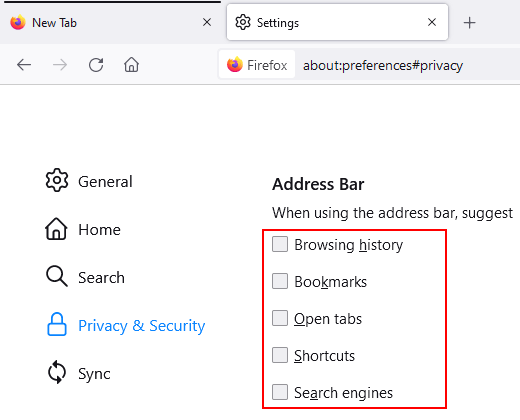Click the General gear icon in sidebar
This screenshot has height=420, width=520.
(x=57, y=180)
